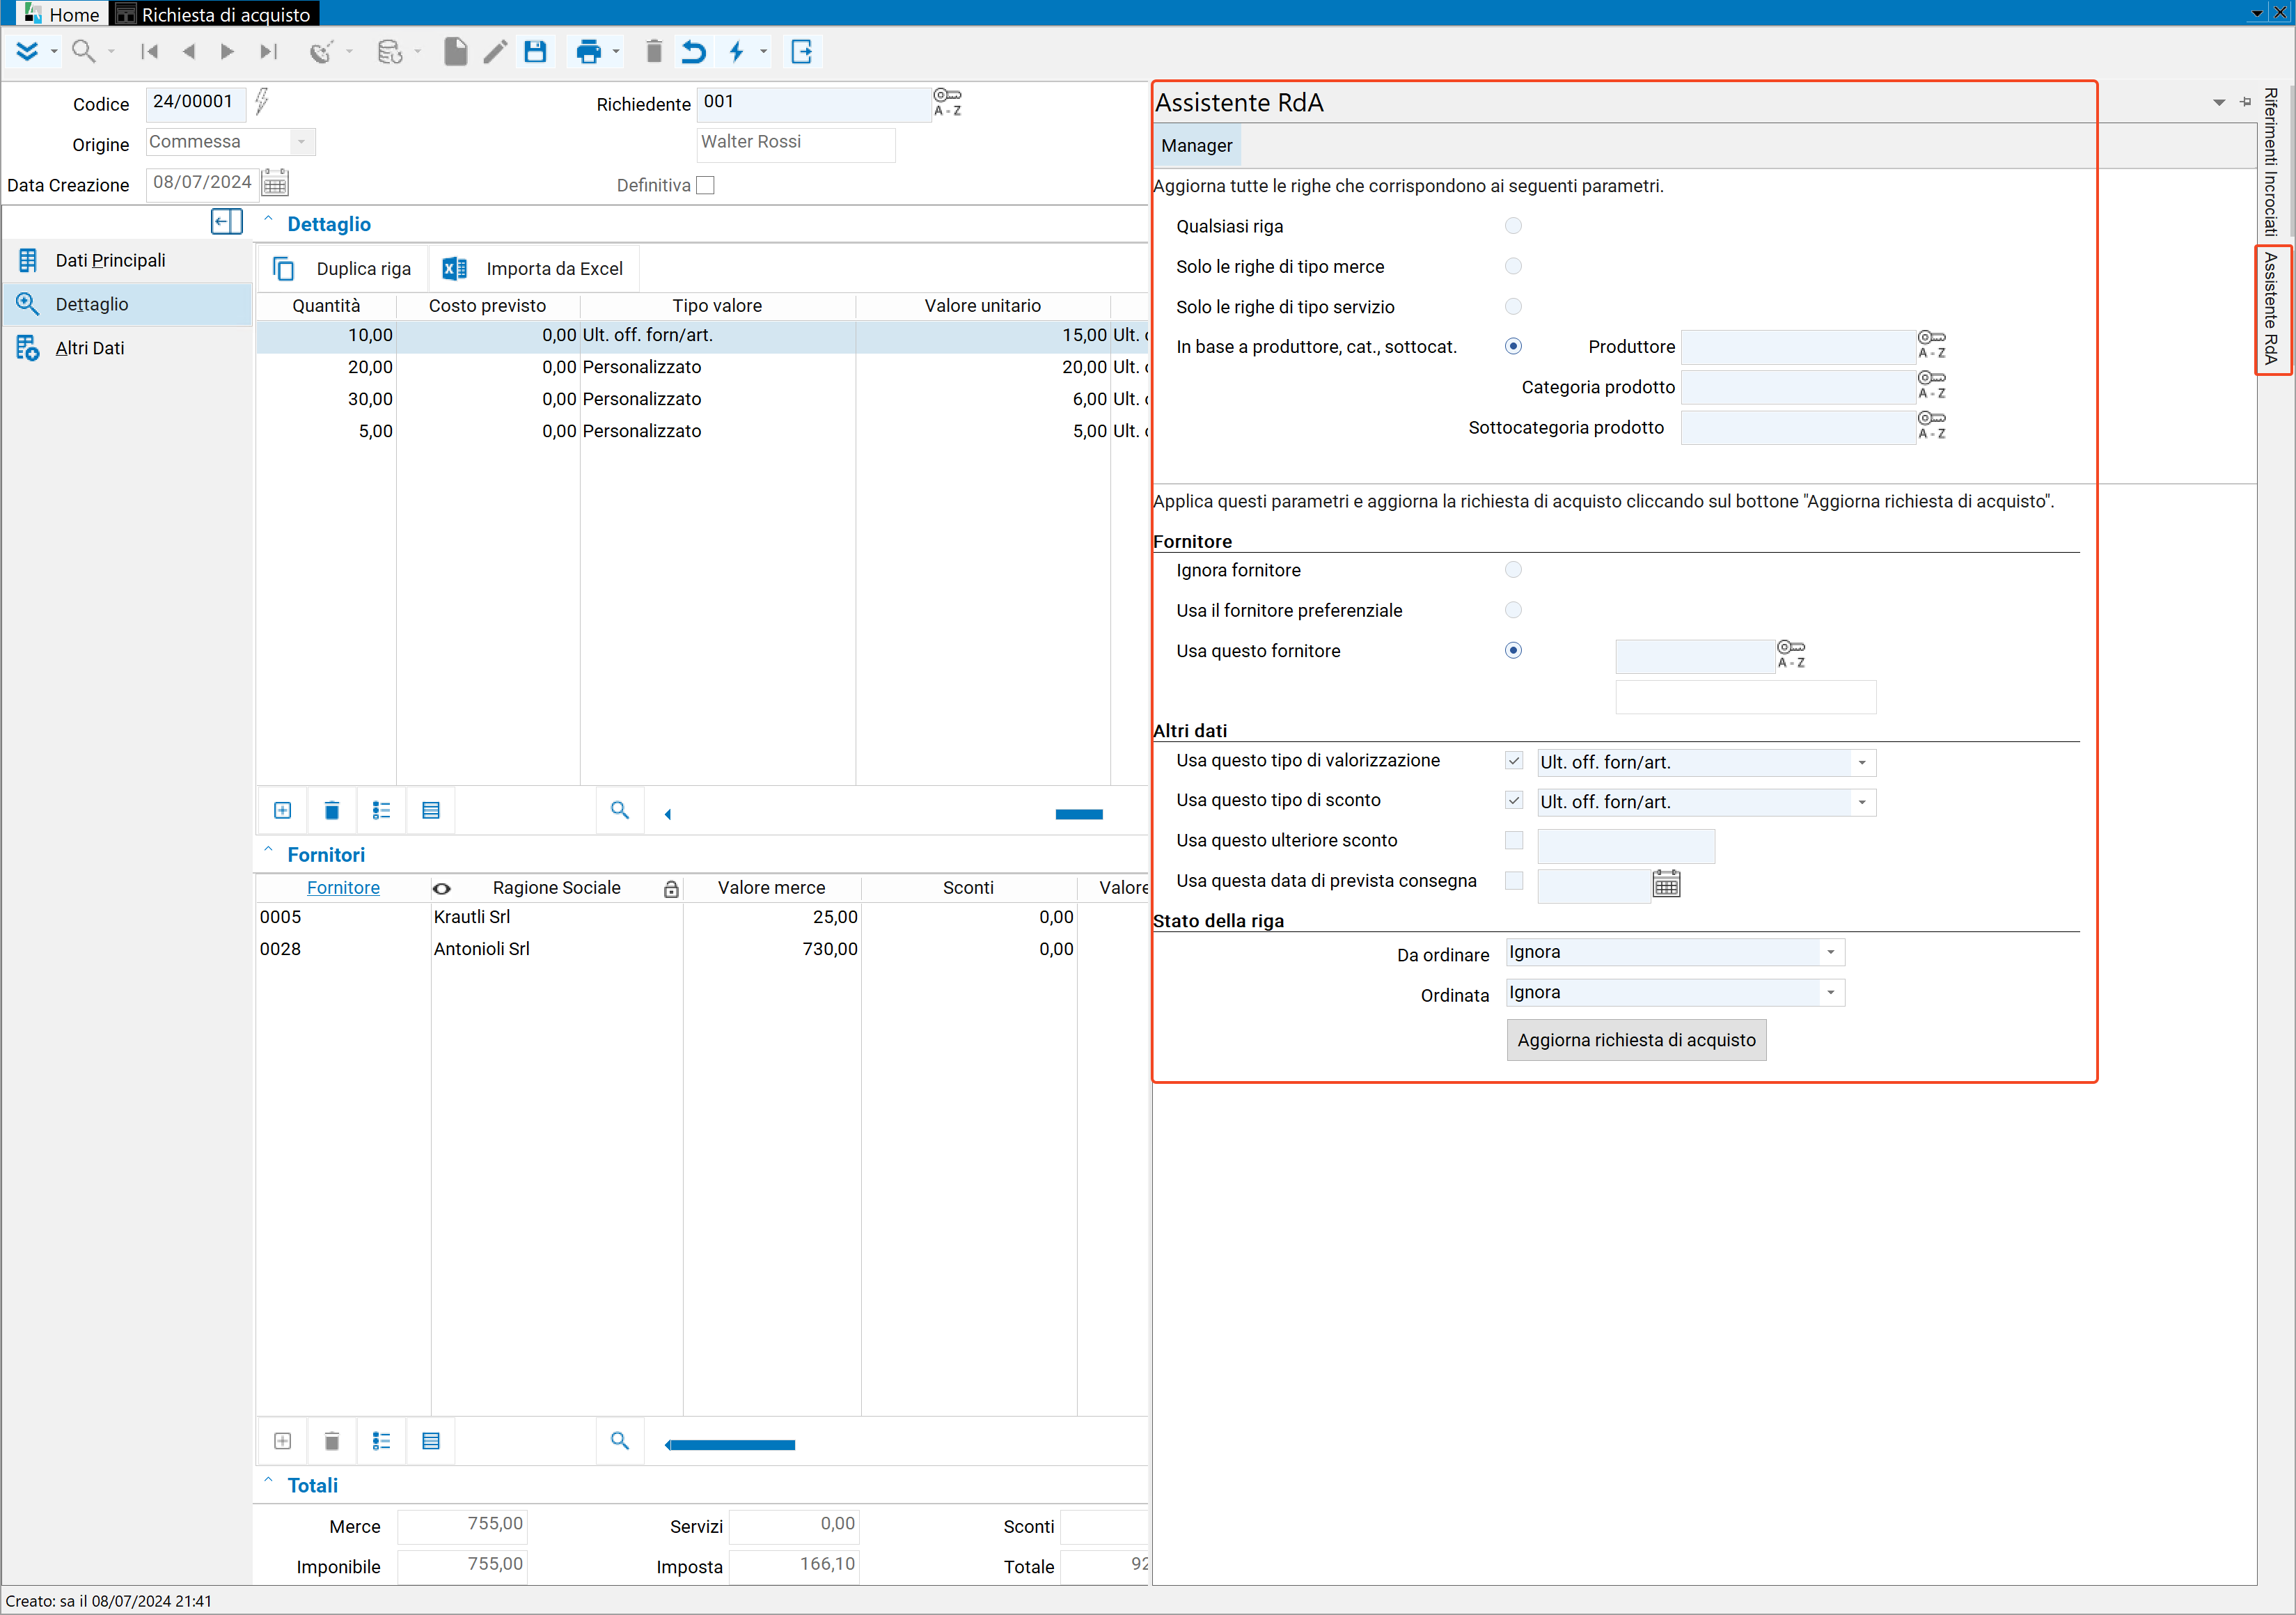Click the ulteriore sconto input field
The image size is (2296, 1615).
tap(1625, 846)
